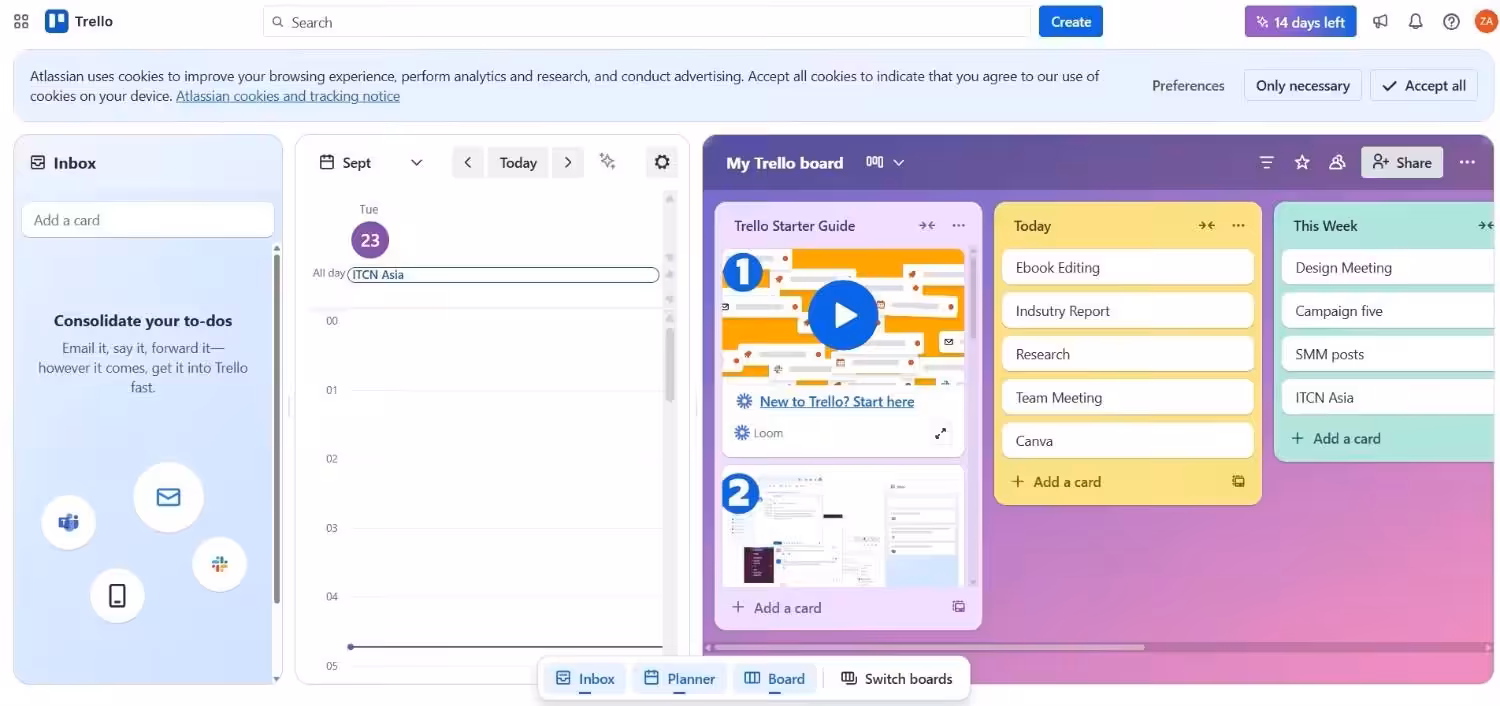Accept all cookies

tap(1424, 85)
